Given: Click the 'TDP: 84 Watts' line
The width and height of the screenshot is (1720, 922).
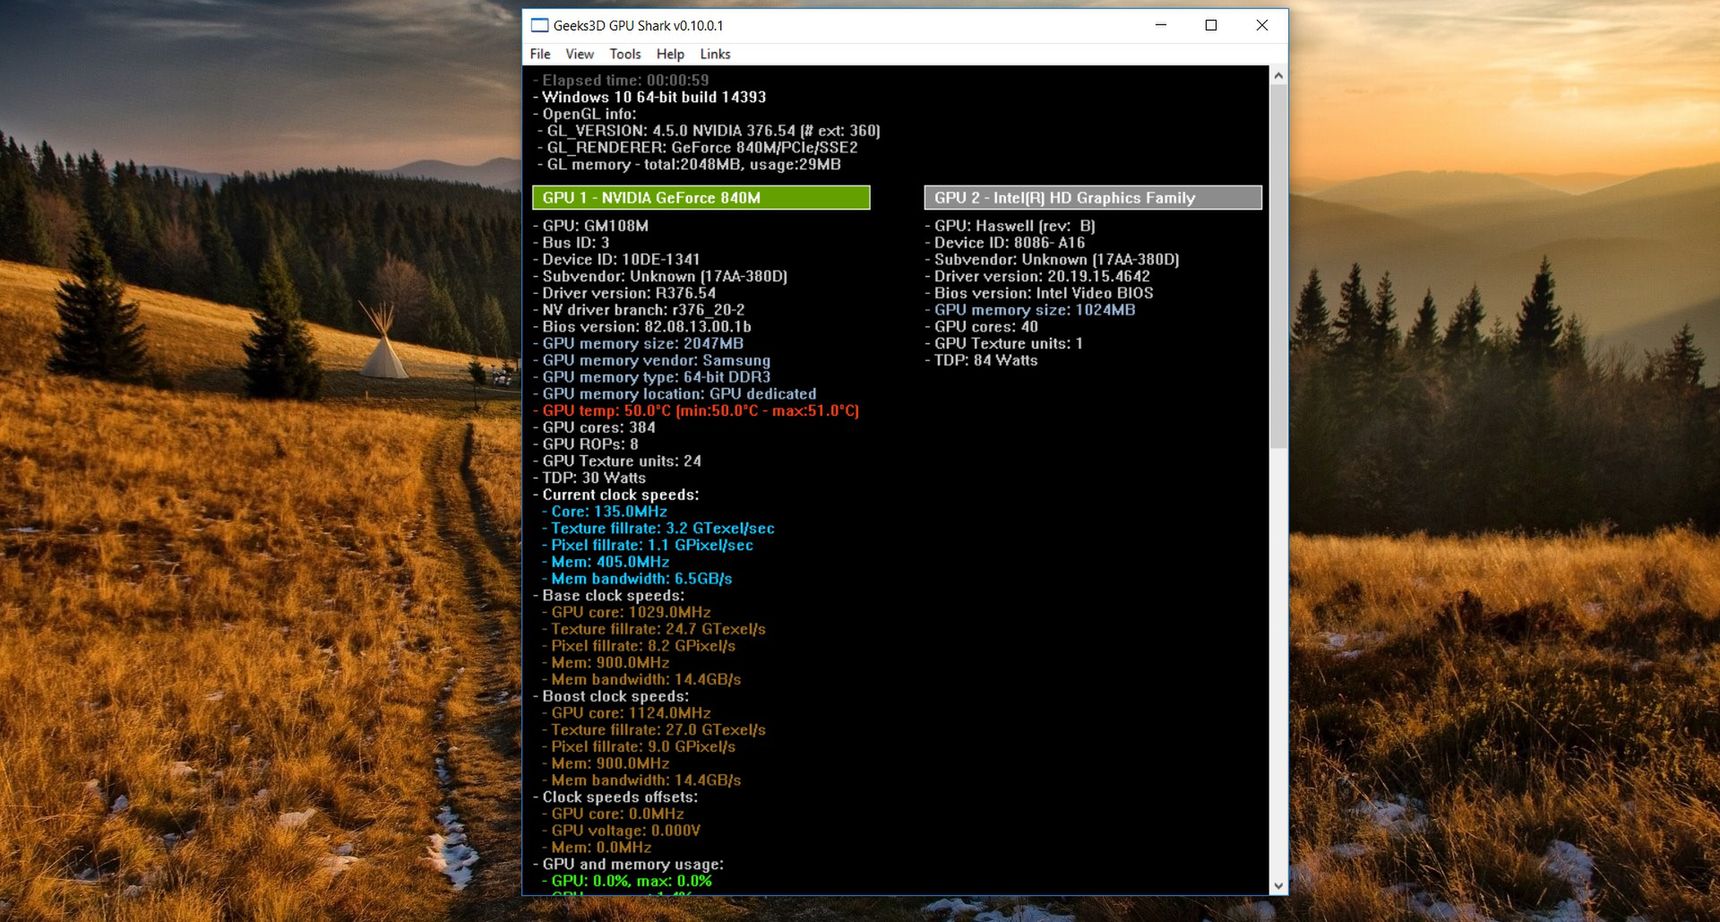Looking at the screenshot, I should (x=981, y=360).
